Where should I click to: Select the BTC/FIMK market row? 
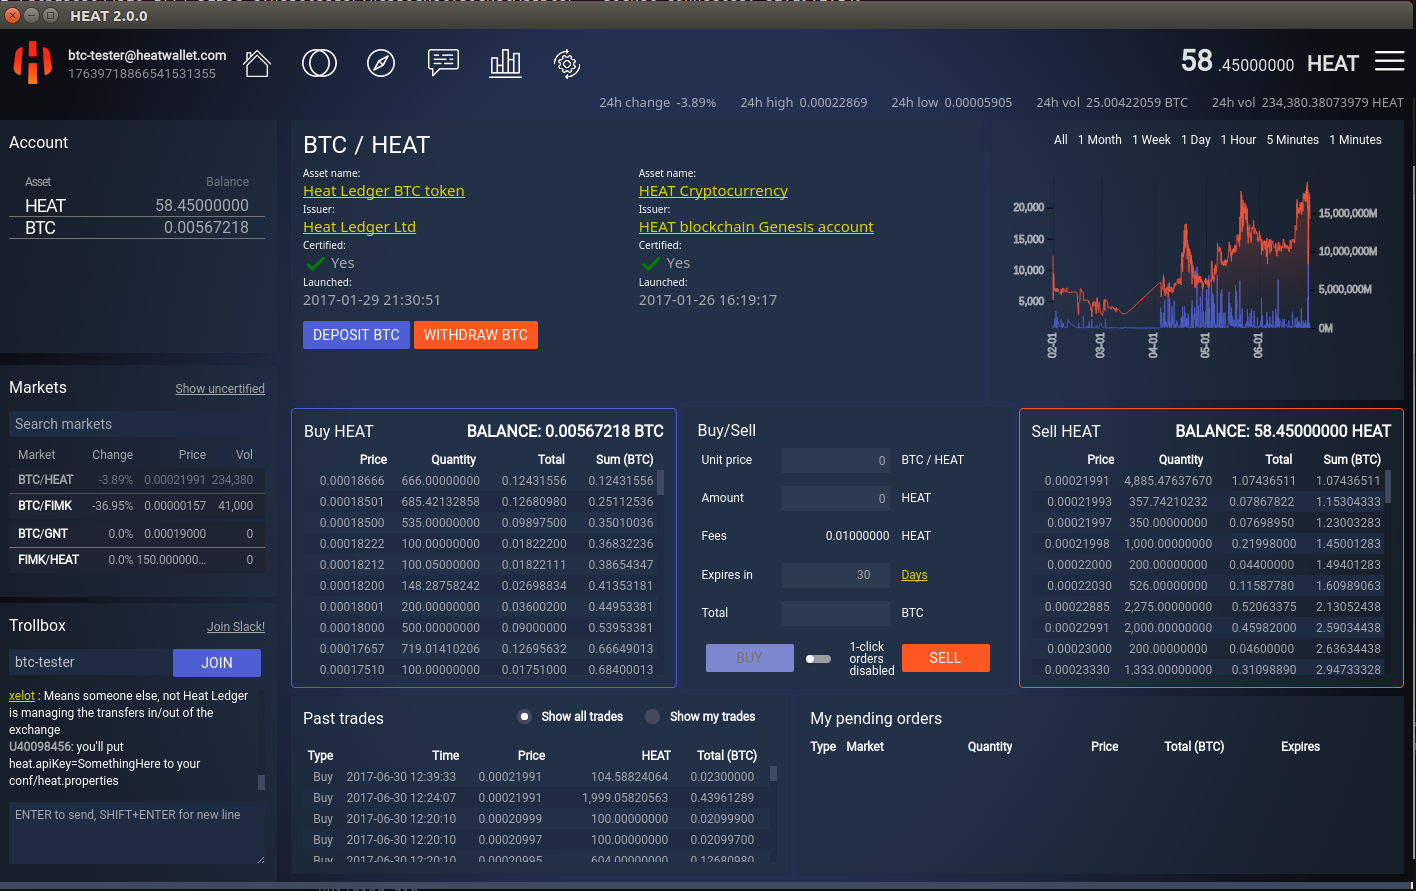136,506
